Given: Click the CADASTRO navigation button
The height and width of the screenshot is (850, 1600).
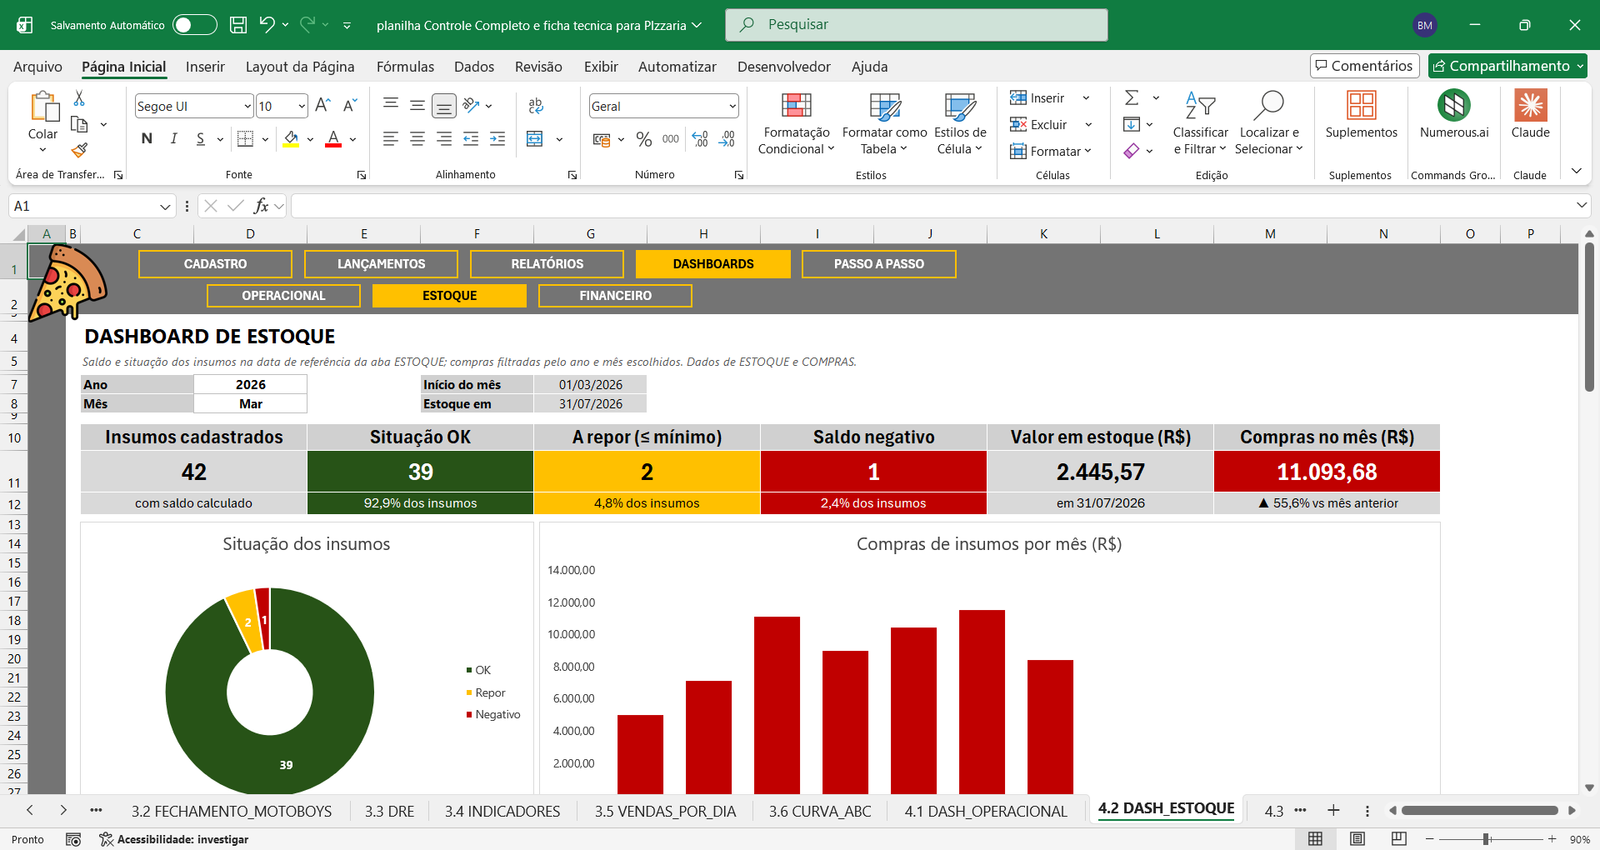Looking at the screenshot, I should click(215, 264).
